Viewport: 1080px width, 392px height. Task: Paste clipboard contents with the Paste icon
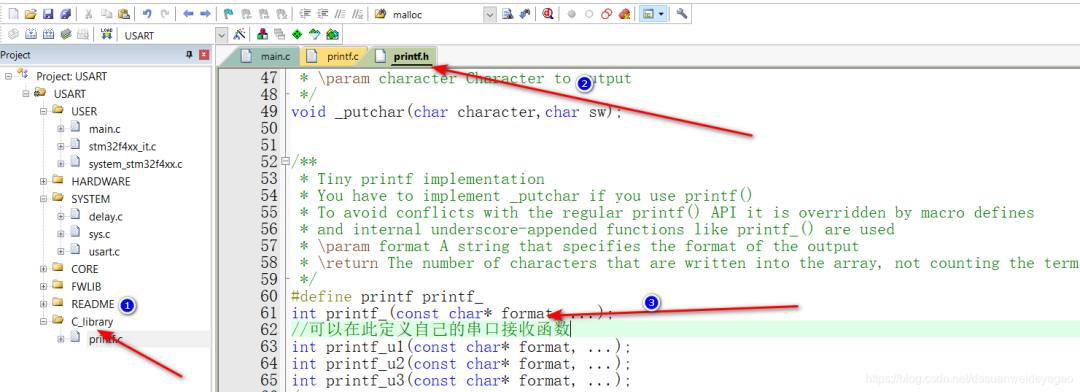(123, 14)
